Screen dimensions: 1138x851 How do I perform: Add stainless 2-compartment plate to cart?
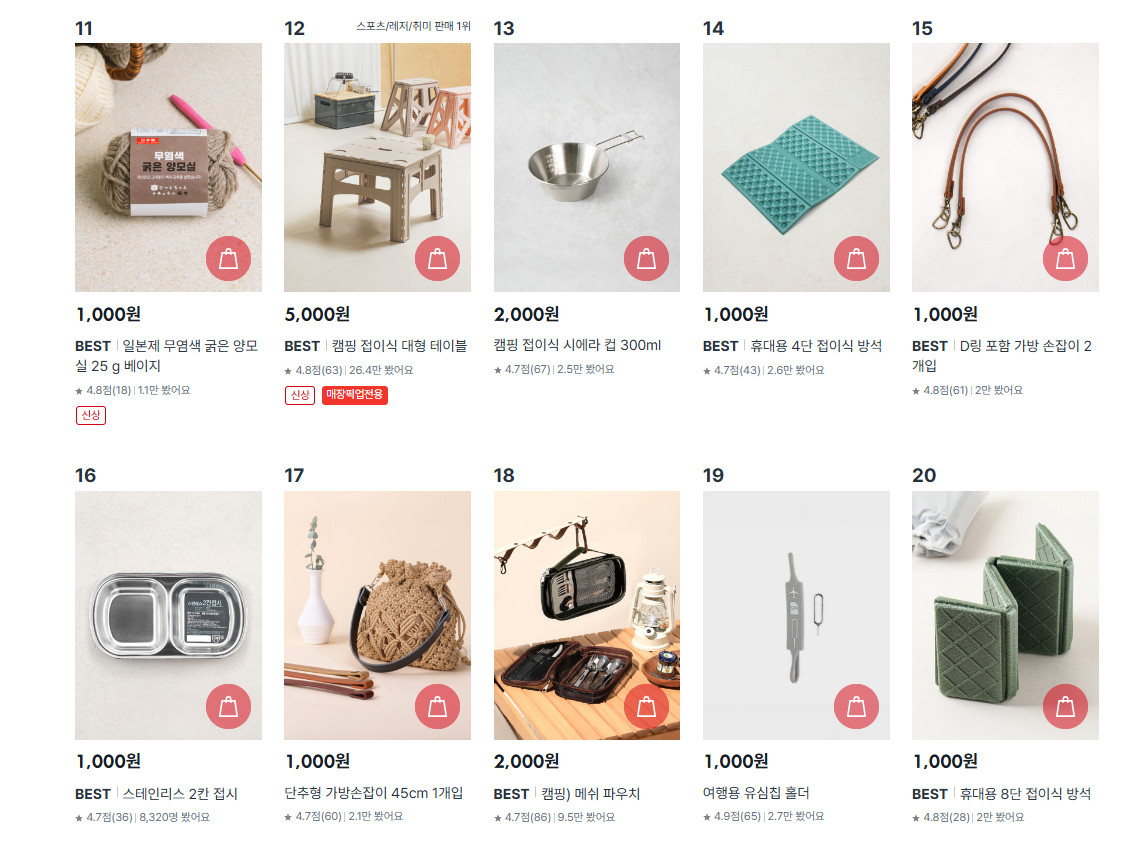(229, 706)
